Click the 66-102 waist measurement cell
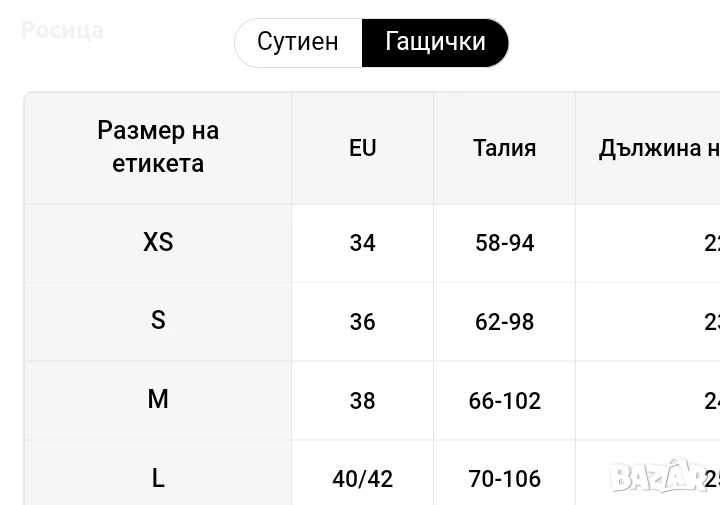The height and width of the screenshot is (505, 720). (x=504, y=401)
